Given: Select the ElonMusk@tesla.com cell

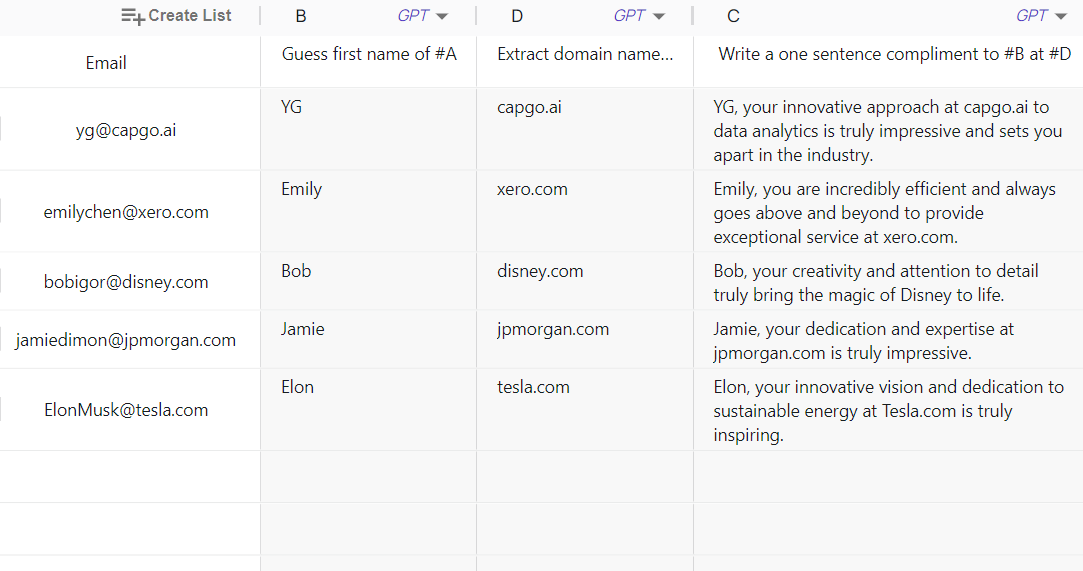Looking at the screenshot, I should tap(126, 410).
